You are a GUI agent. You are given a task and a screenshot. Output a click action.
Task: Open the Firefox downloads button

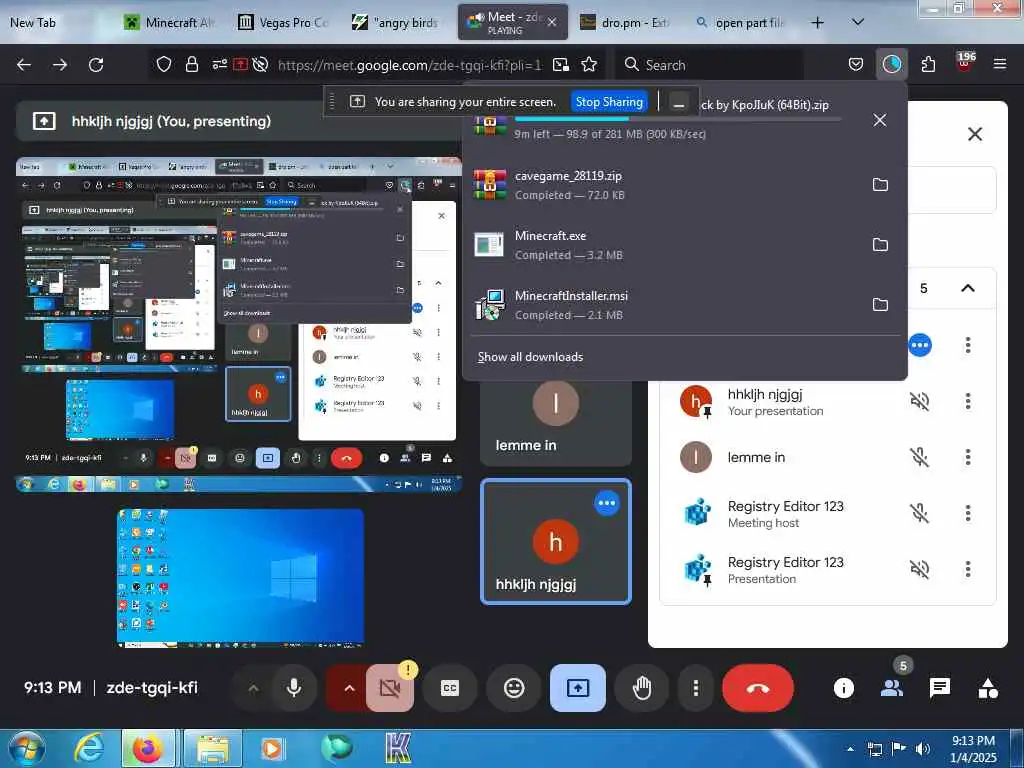point(891,64)
